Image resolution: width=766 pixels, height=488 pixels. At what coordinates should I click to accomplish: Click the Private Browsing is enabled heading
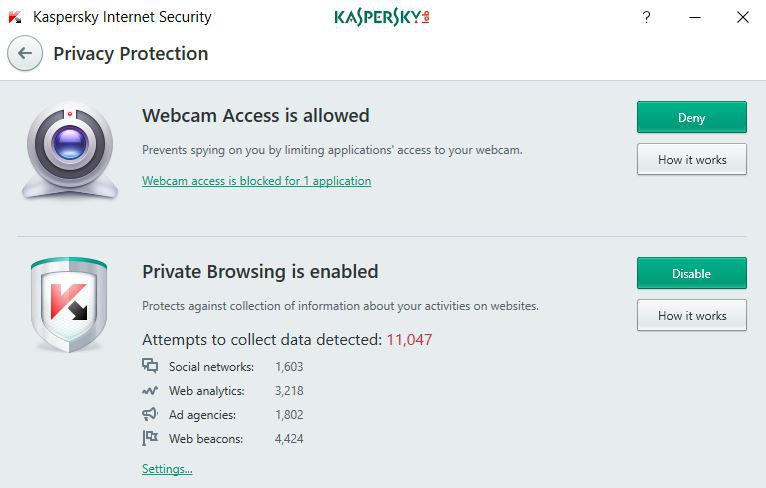click(x=260, y=271)
